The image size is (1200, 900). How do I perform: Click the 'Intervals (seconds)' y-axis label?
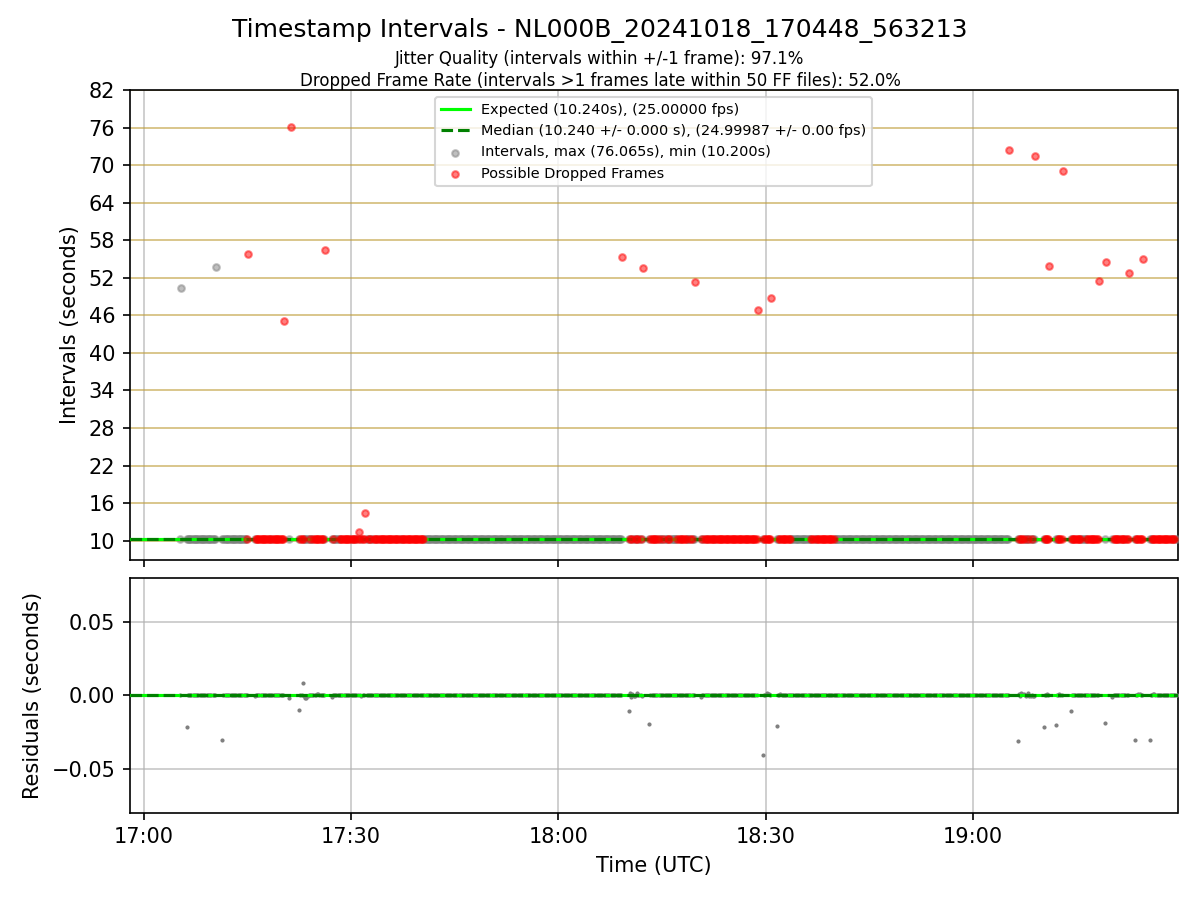(68, 325)
